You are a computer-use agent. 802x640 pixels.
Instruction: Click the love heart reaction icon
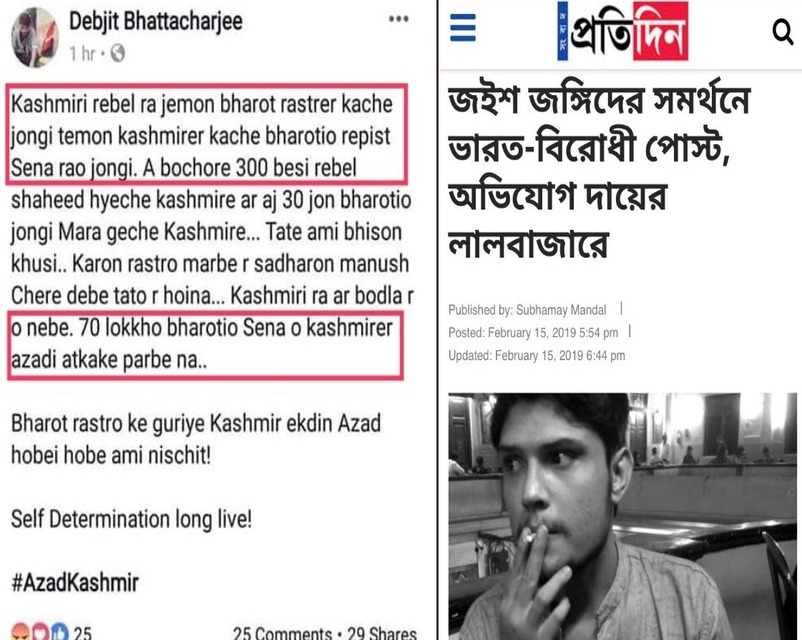coord(42,632)
